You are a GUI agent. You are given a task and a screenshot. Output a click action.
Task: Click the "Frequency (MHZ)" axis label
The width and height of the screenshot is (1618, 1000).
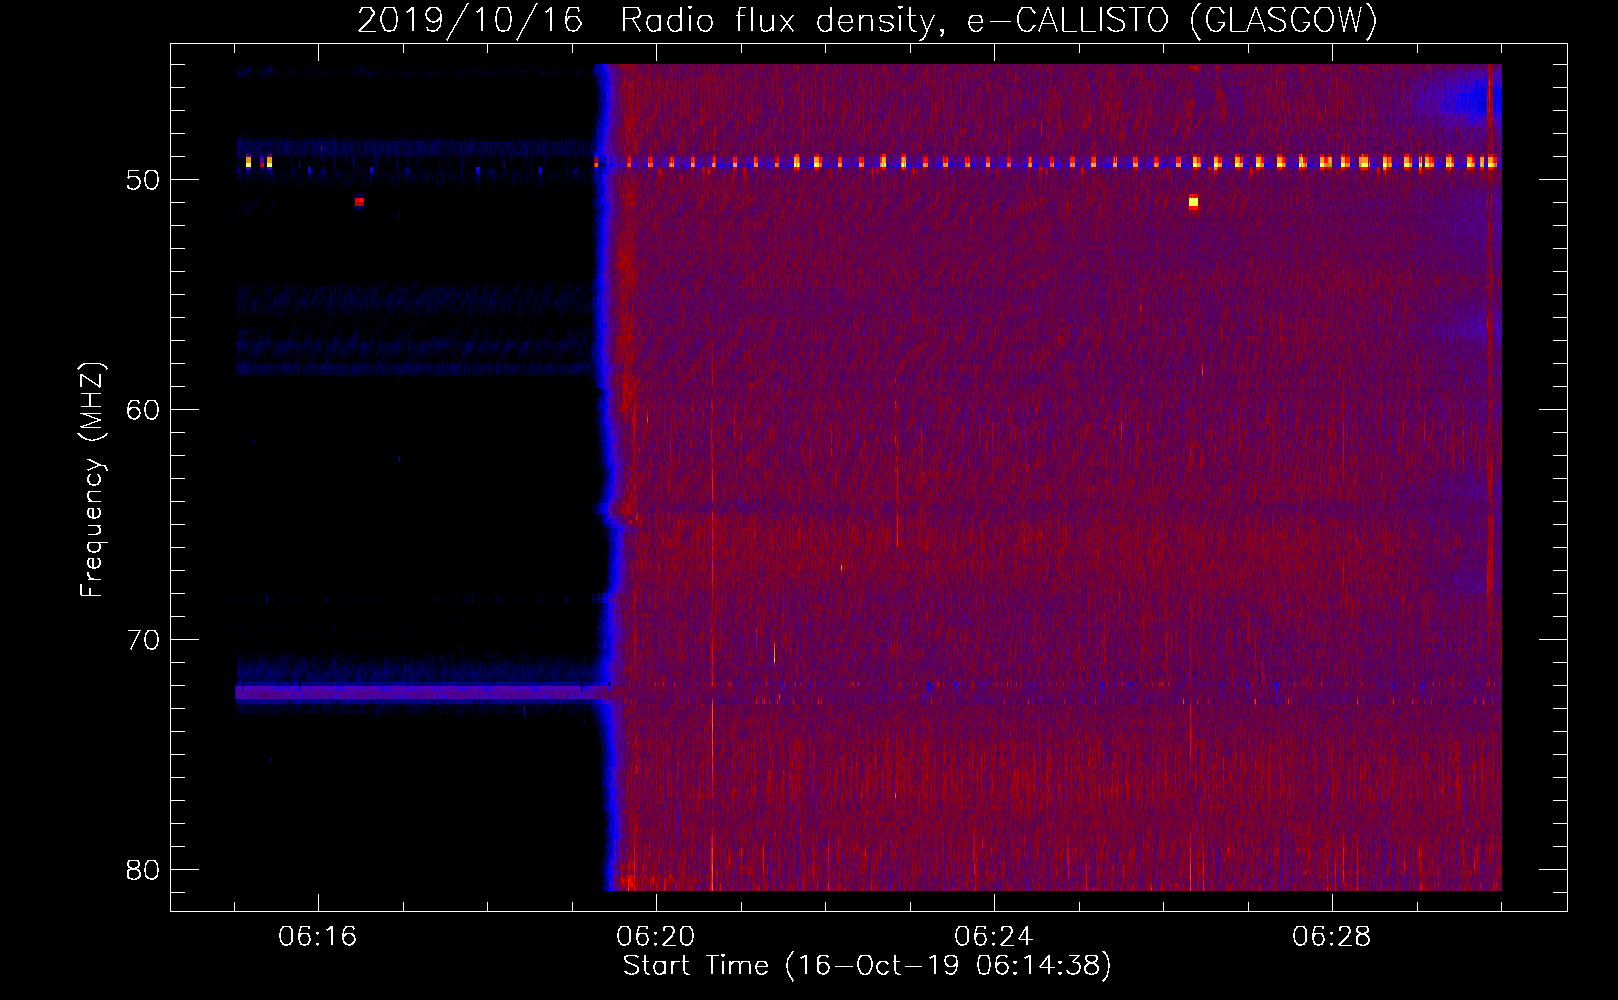coord(92,480)
